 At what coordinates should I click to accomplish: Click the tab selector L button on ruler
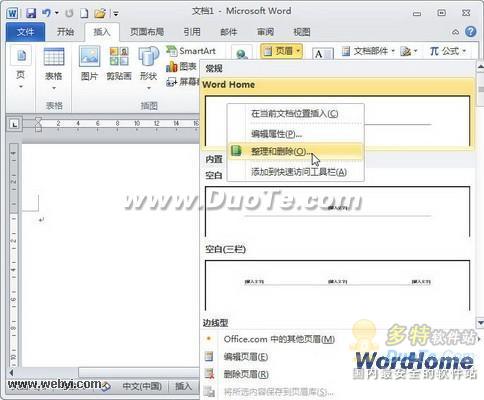point(14,125)
